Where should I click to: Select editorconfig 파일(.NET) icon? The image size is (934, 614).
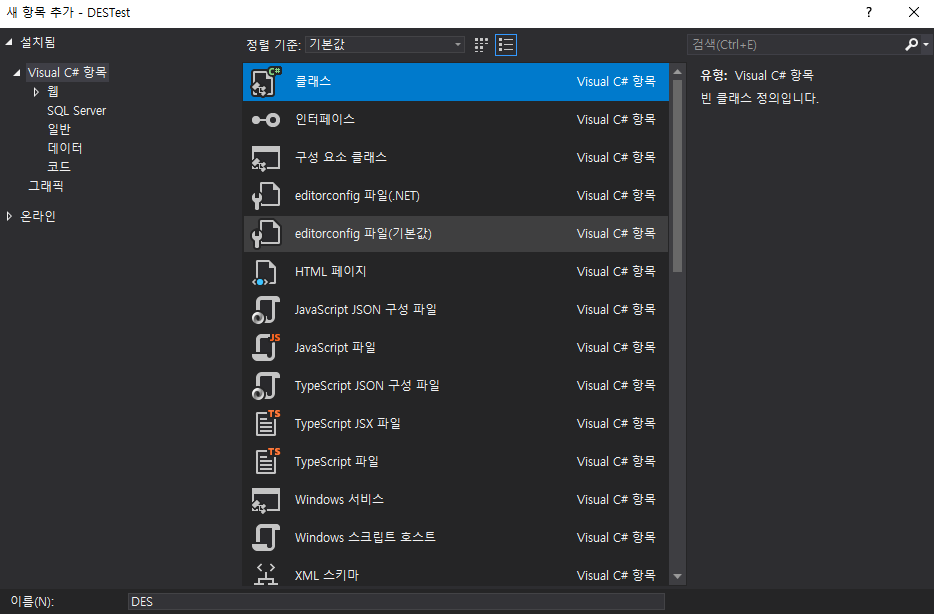[266, 196]
